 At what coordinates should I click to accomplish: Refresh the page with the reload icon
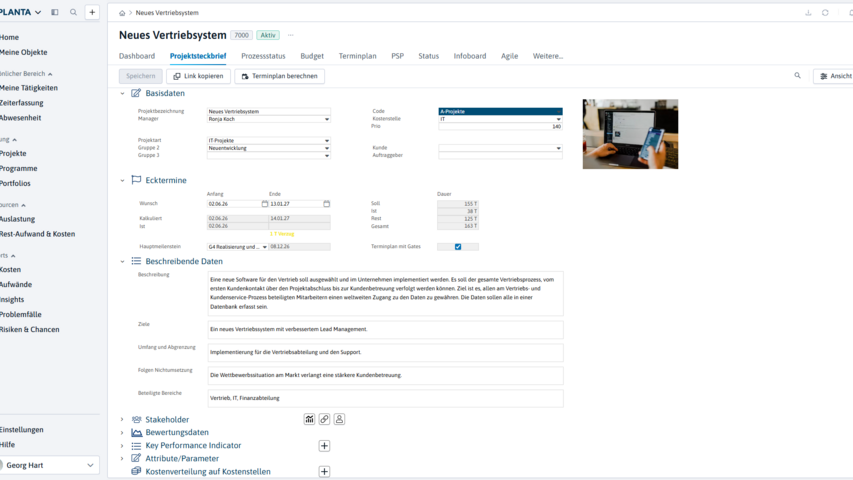[825, 13]
